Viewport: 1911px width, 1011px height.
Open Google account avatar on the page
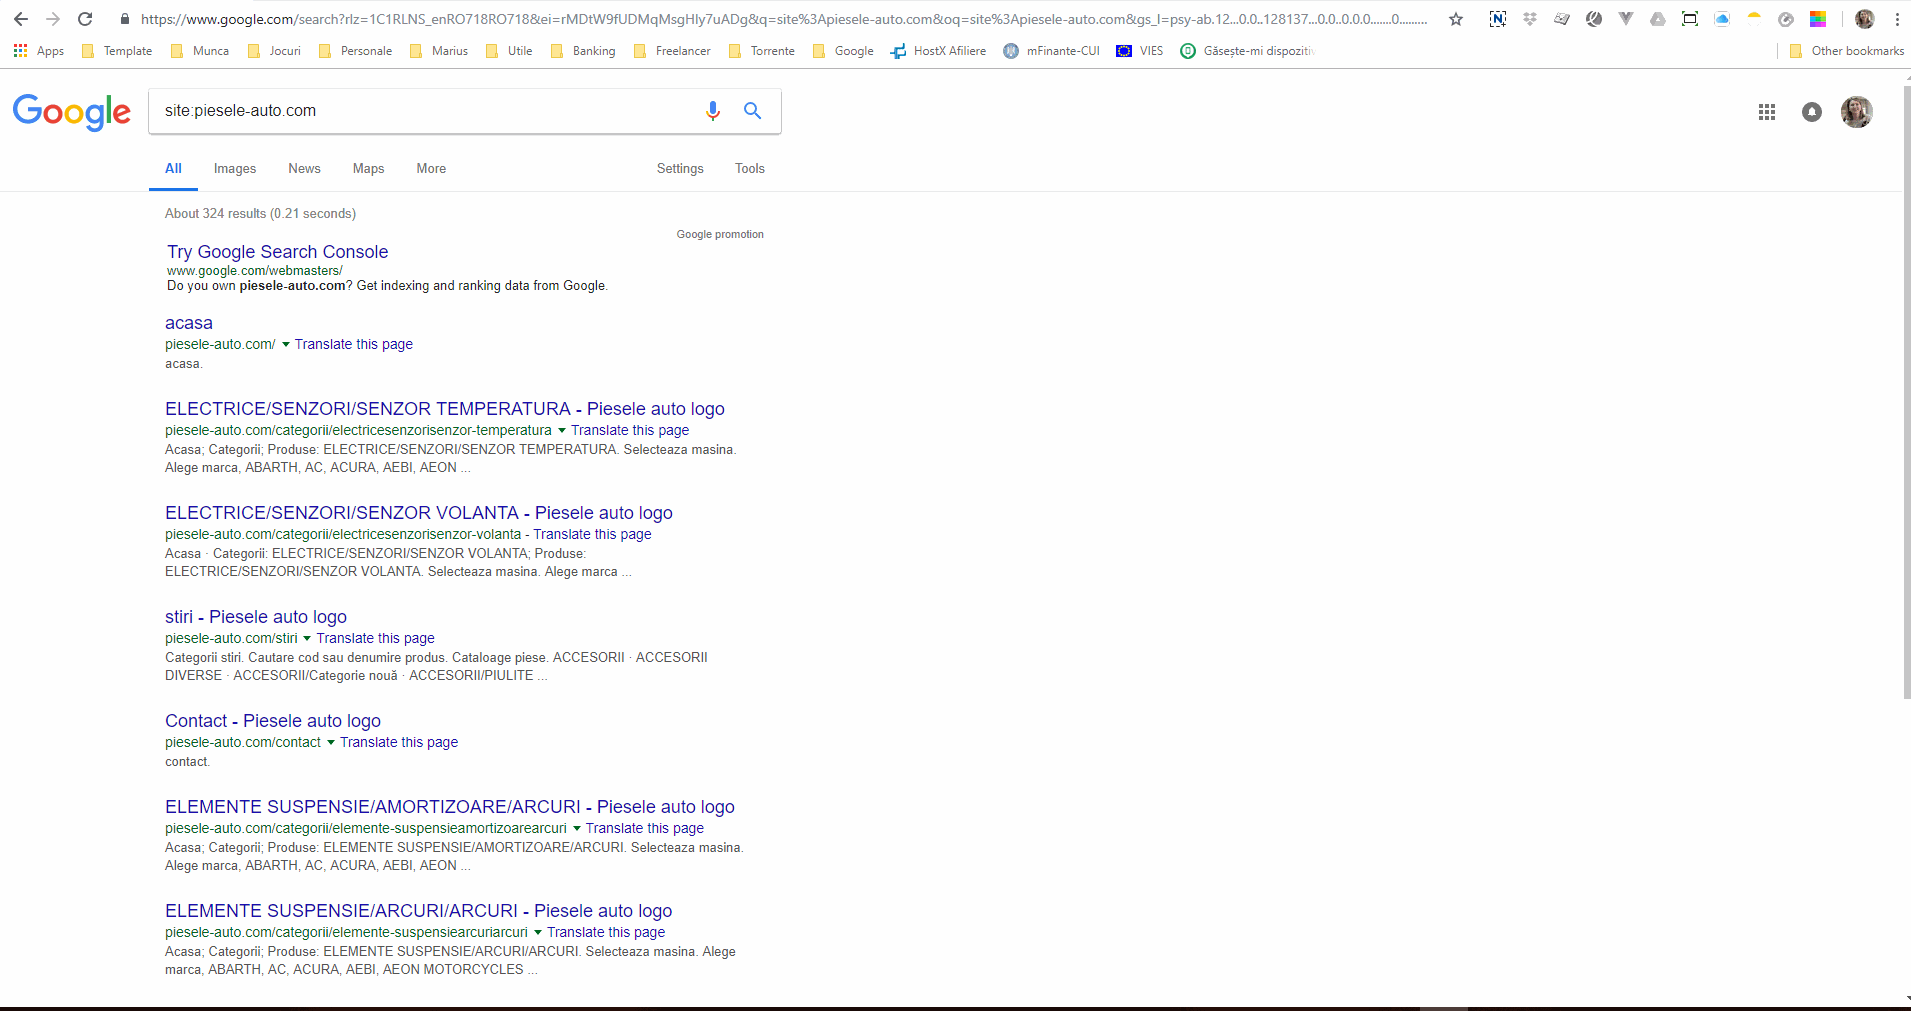point(1857,111)
